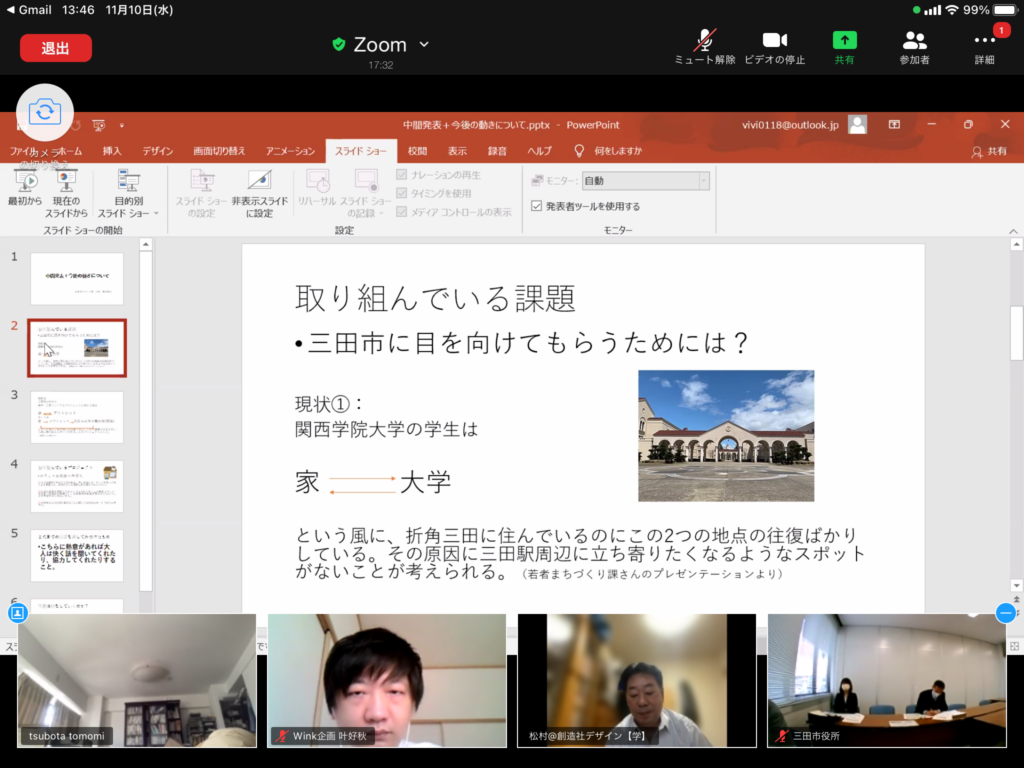Restore down the PowerPoint window
Viewport: 1024px width, 768px height.
click(x=968, y=124)
